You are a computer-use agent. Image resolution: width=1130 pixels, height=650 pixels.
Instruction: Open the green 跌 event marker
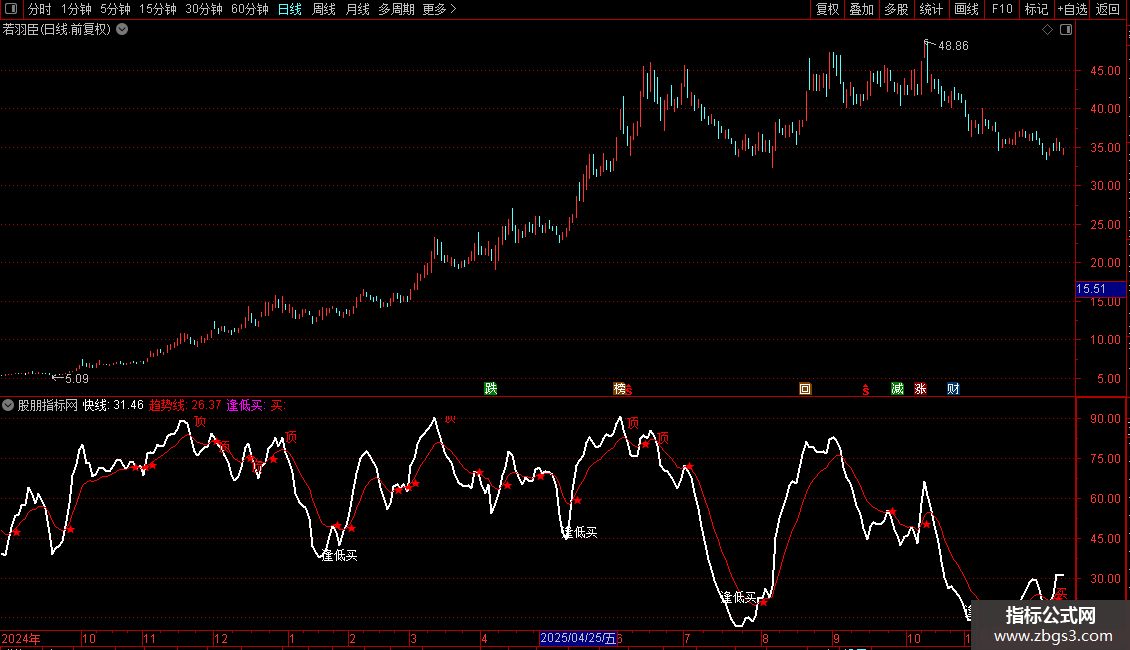[x=491, y=389]
